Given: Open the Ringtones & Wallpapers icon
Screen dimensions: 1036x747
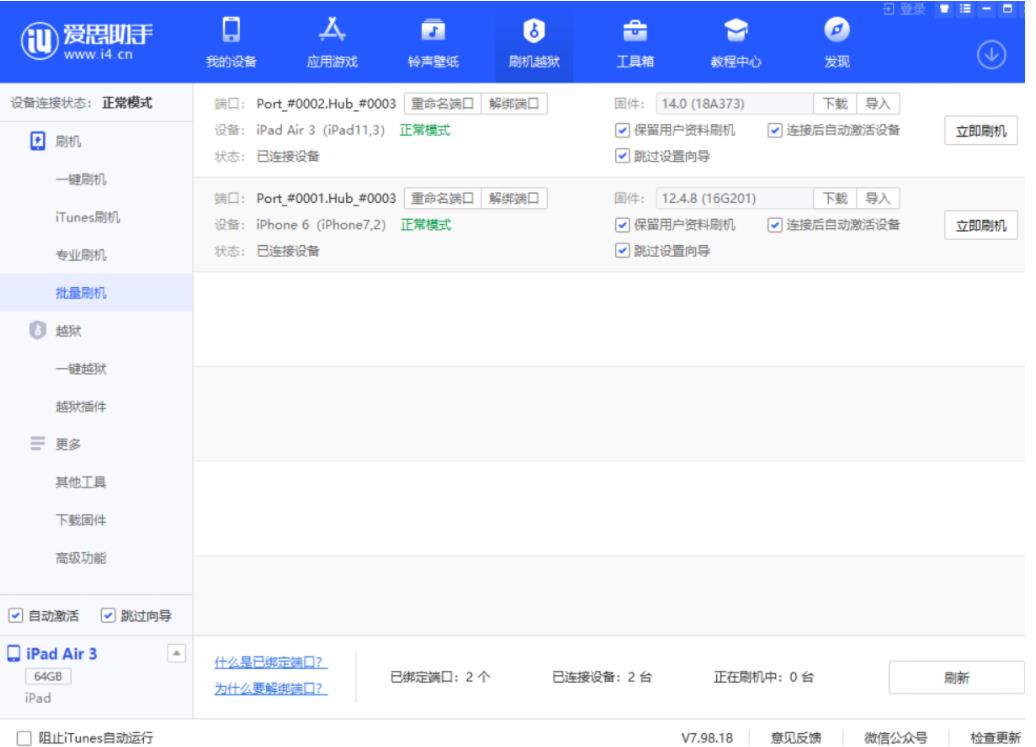Looking at the screenshot, I should click(x=433, y=31).
